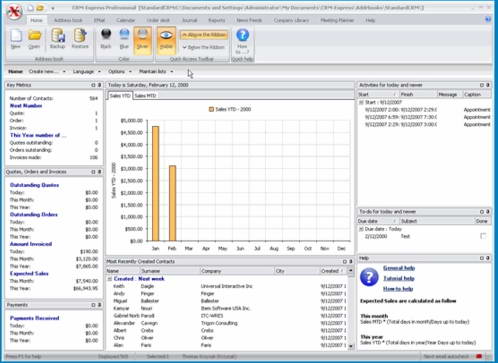498x363 pixels.
Task: Maximize the Key Metrics panel
Action: [x=93, y=85]
